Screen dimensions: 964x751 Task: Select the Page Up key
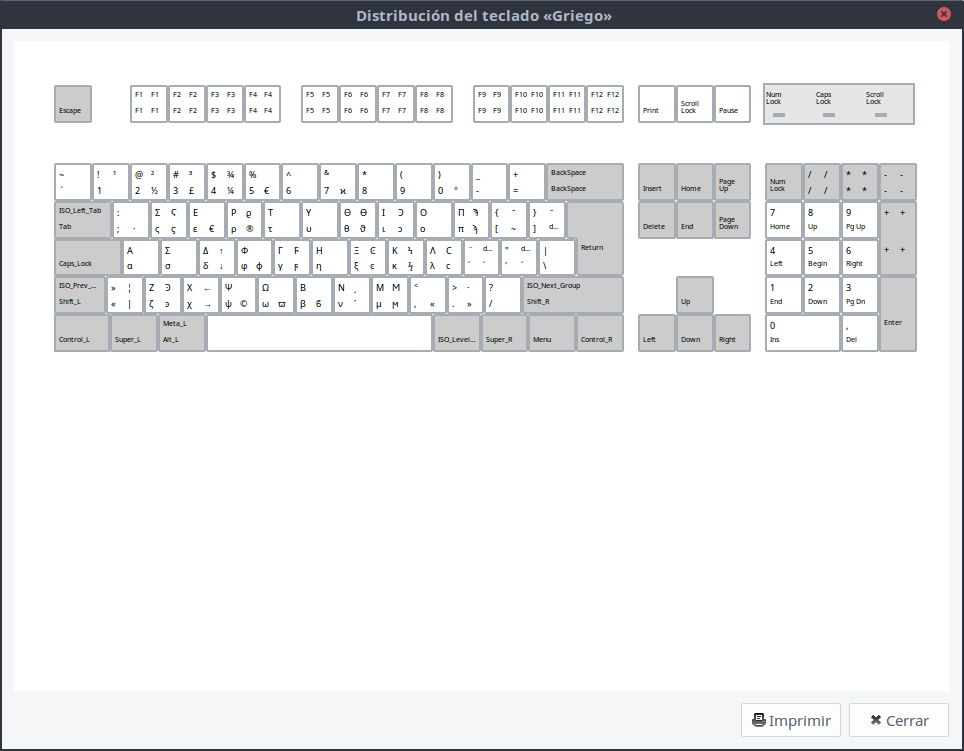pos(731,182)
